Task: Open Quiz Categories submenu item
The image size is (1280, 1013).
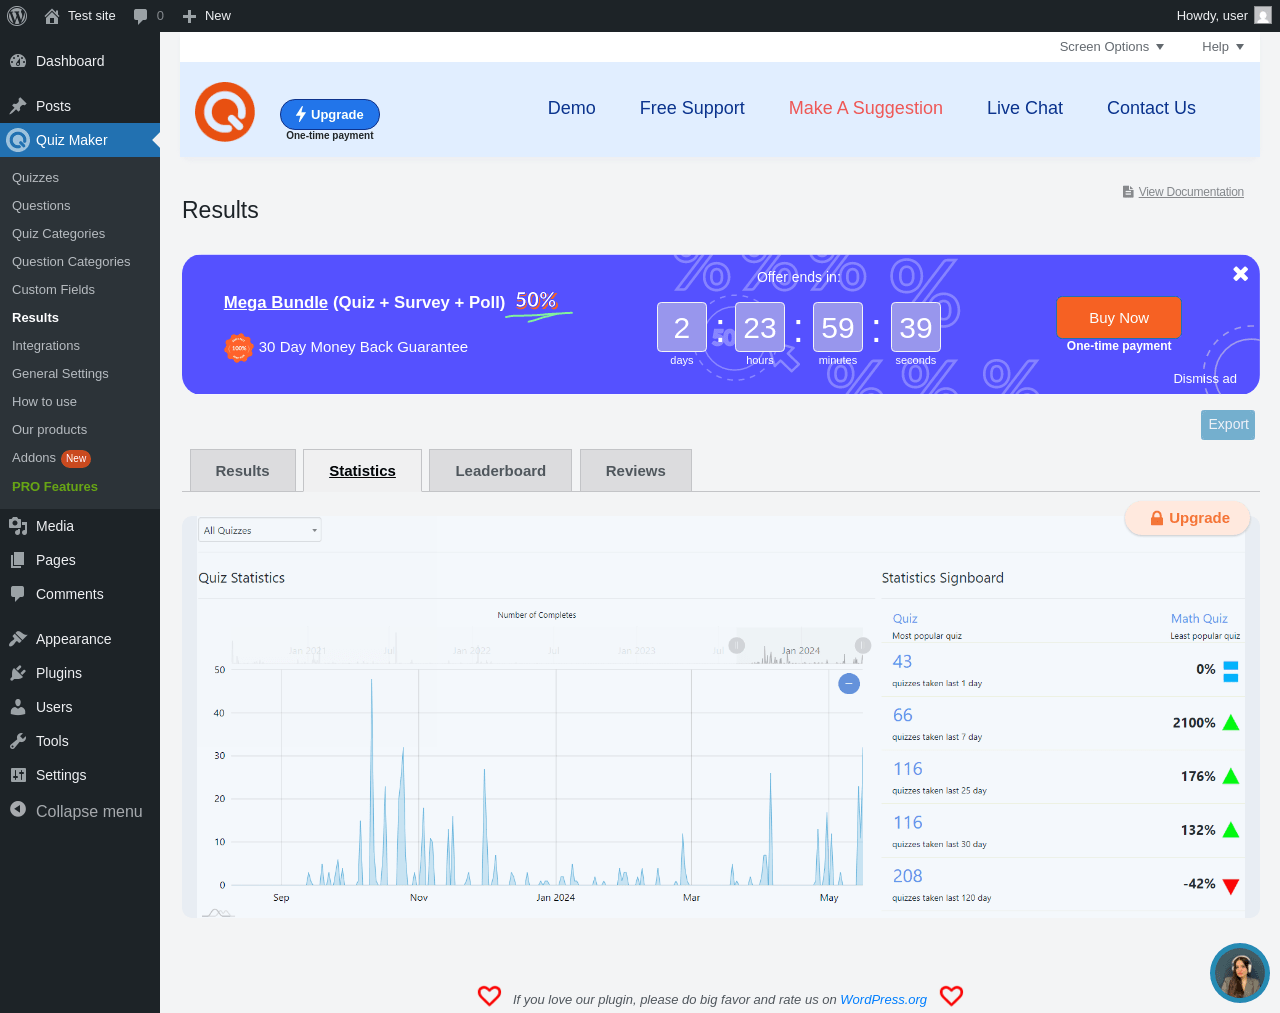Action: (80, 234)
